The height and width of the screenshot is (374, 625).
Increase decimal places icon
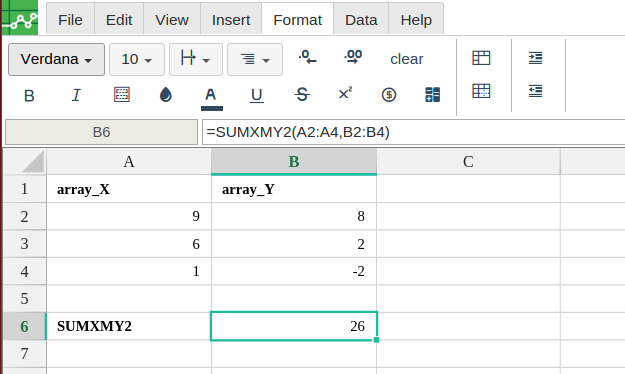353,57
